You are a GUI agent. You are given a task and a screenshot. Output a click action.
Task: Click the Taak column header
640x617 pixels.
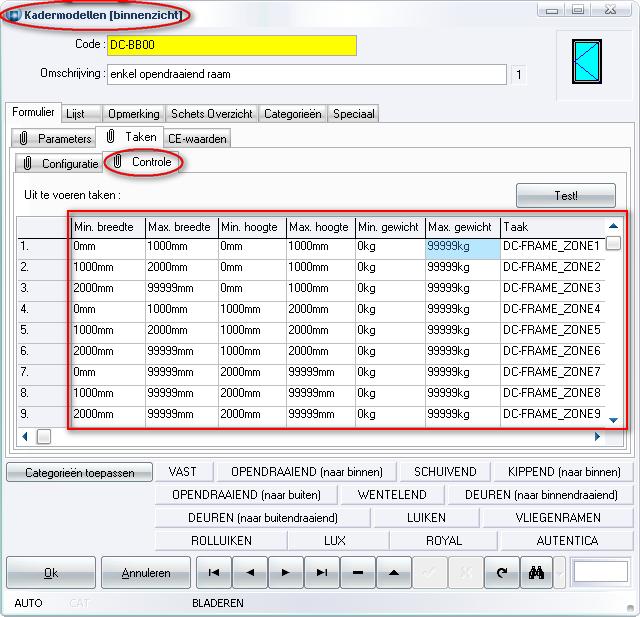tap(553, 227)
